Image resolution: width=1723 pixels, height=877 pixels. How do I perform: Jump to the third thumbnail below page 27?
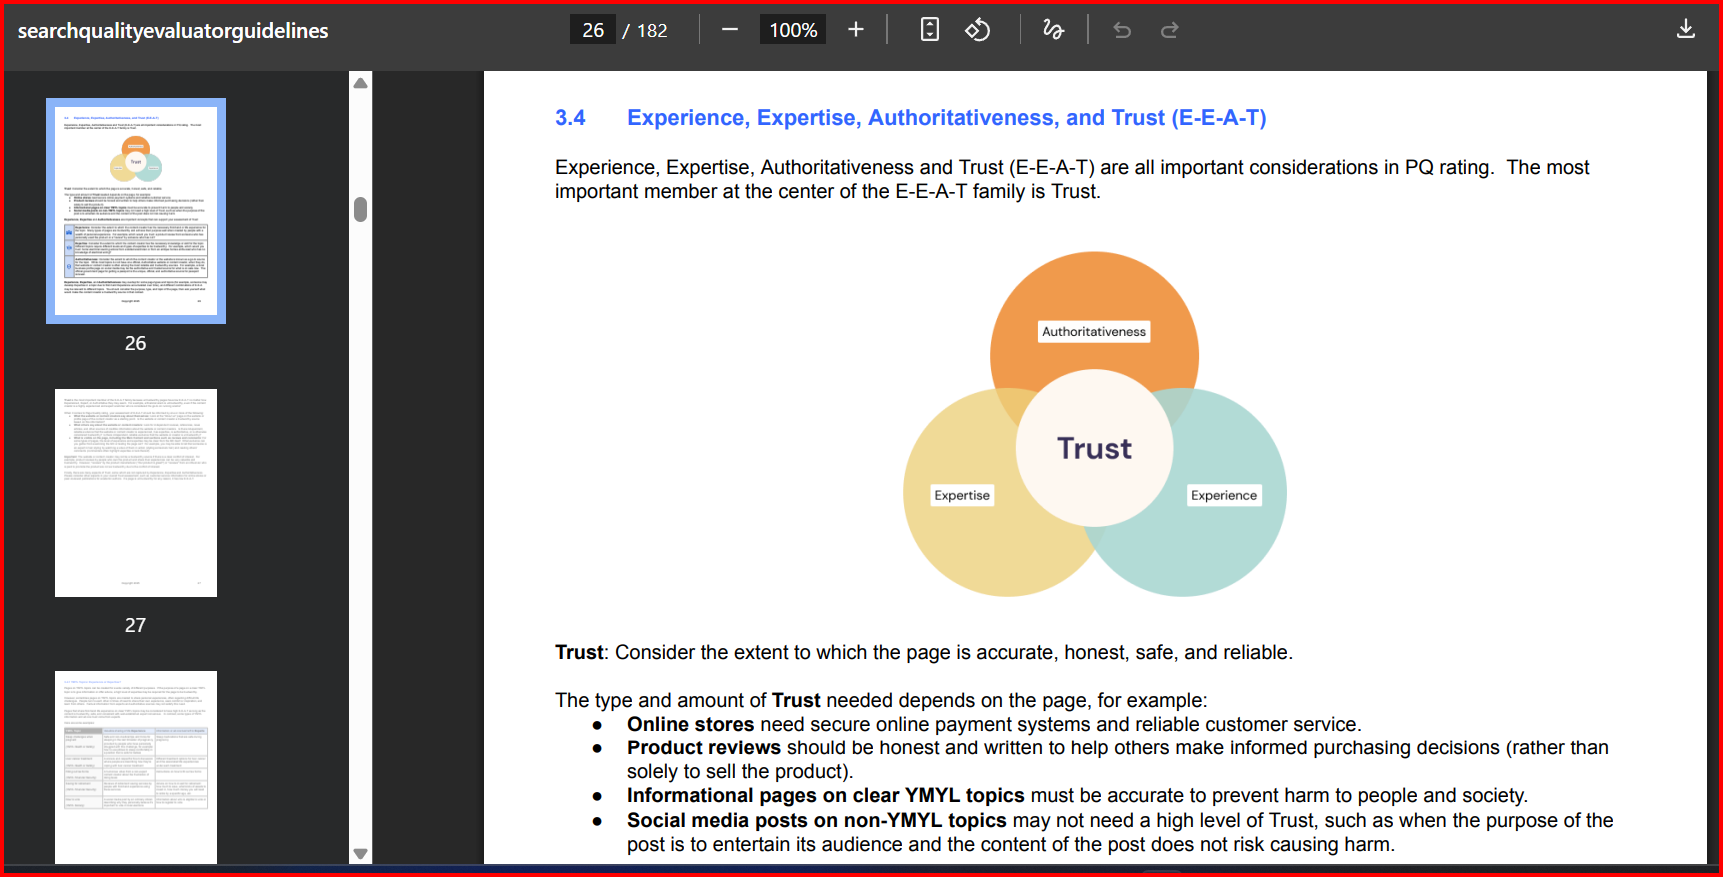coord(136,765)
